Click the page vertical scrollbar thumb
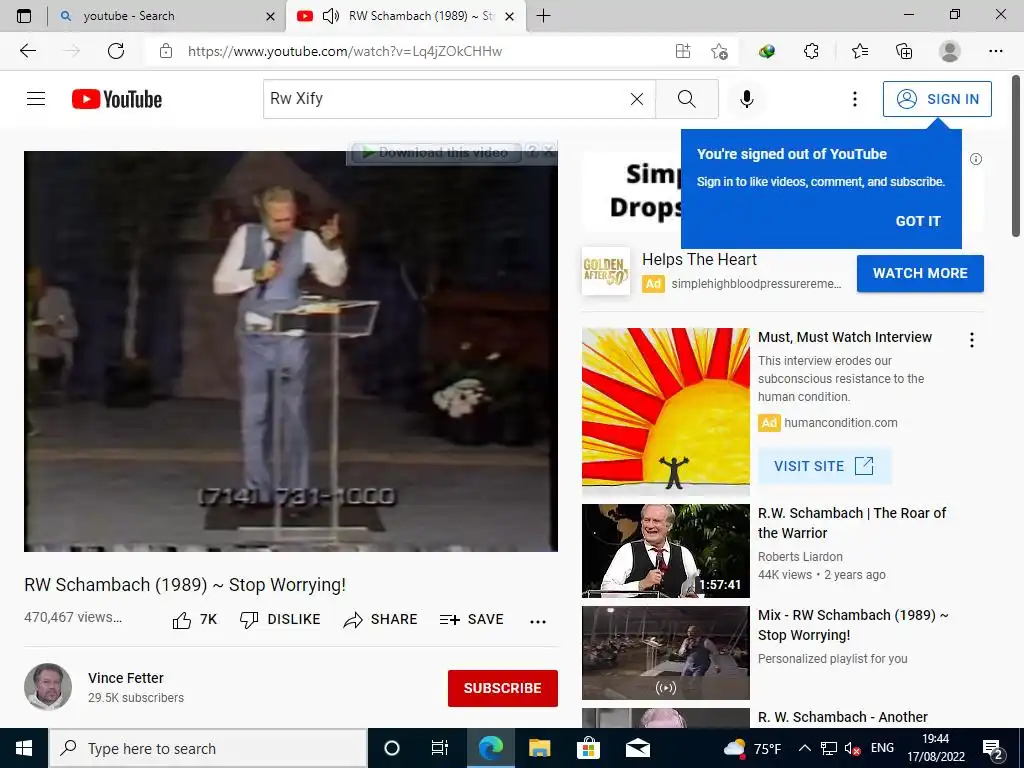Screen dimensions: 1024x768 pyautogui.click(x=1016, y=155)
